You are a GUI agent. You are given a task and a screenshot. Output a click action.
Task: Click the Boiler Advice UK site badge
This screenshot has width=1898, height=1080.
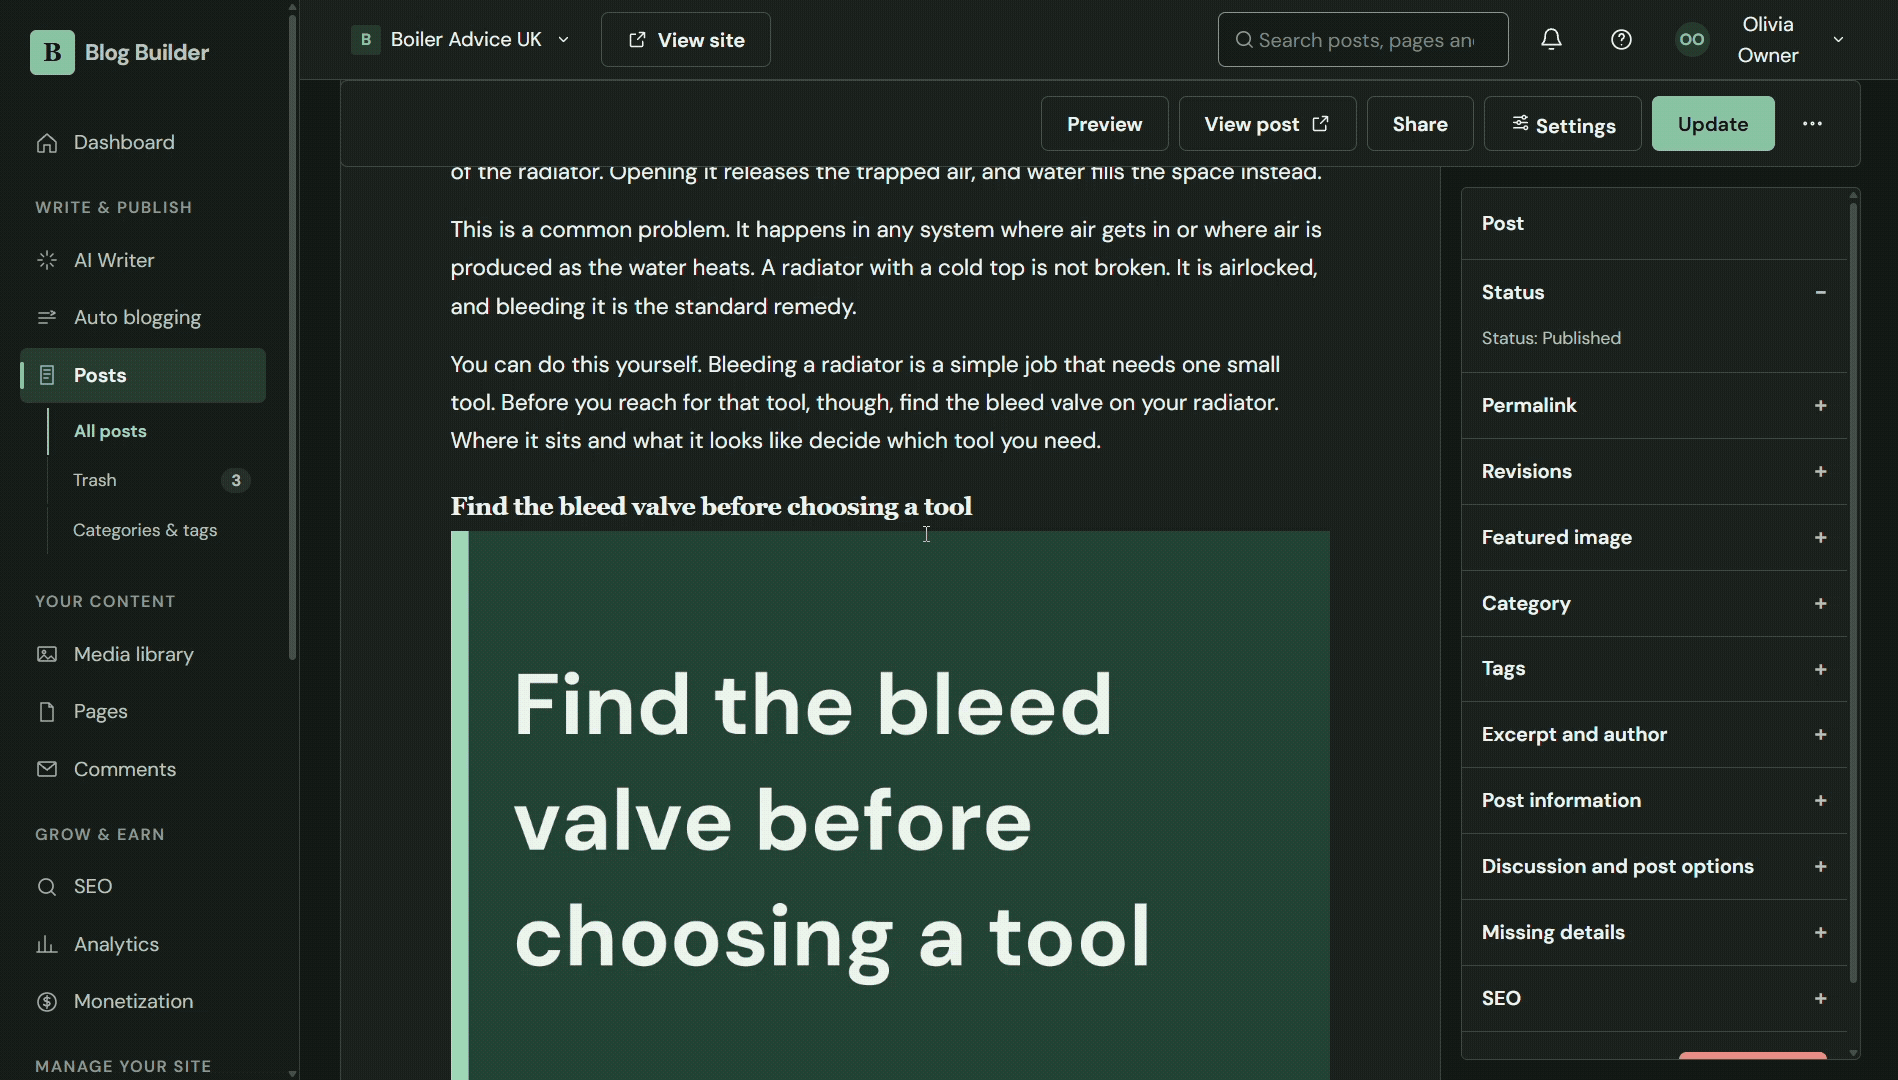366,40
